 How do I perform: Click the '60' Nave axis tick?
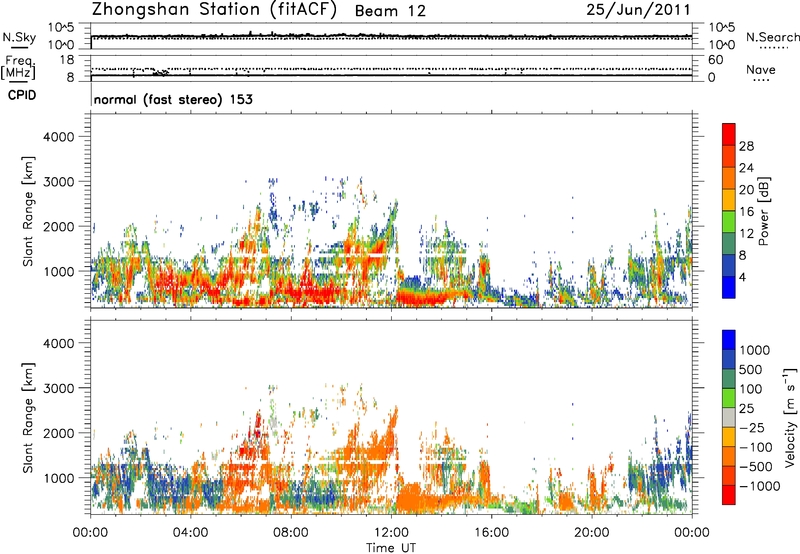(715, 60)
